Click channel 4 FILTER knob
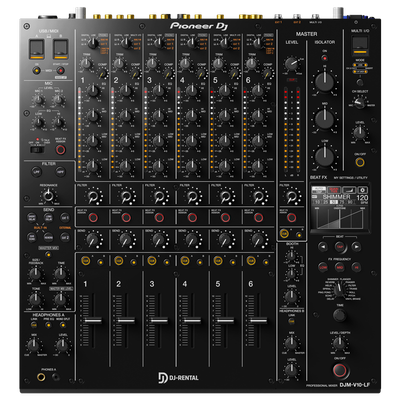400x400 pixels. 192,197
